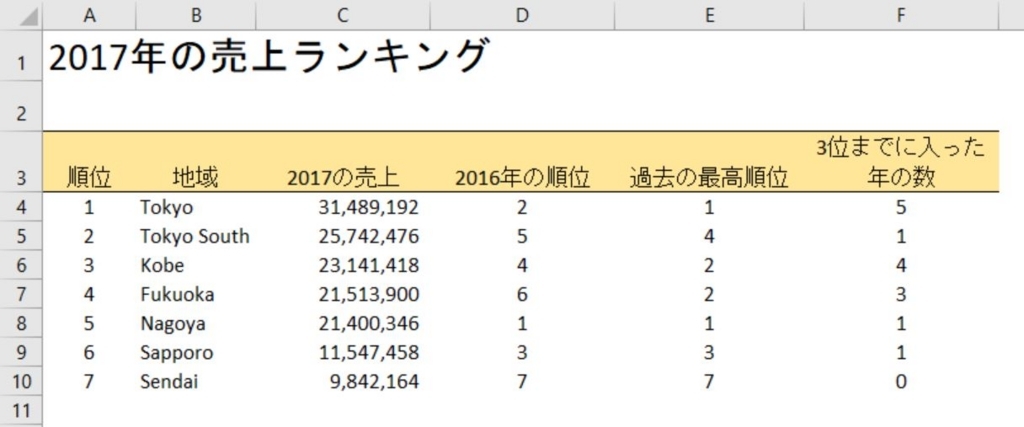Click the title cell 2017年の売上ランキング
Screen dimensions: 1024x427
coord(268,57)
